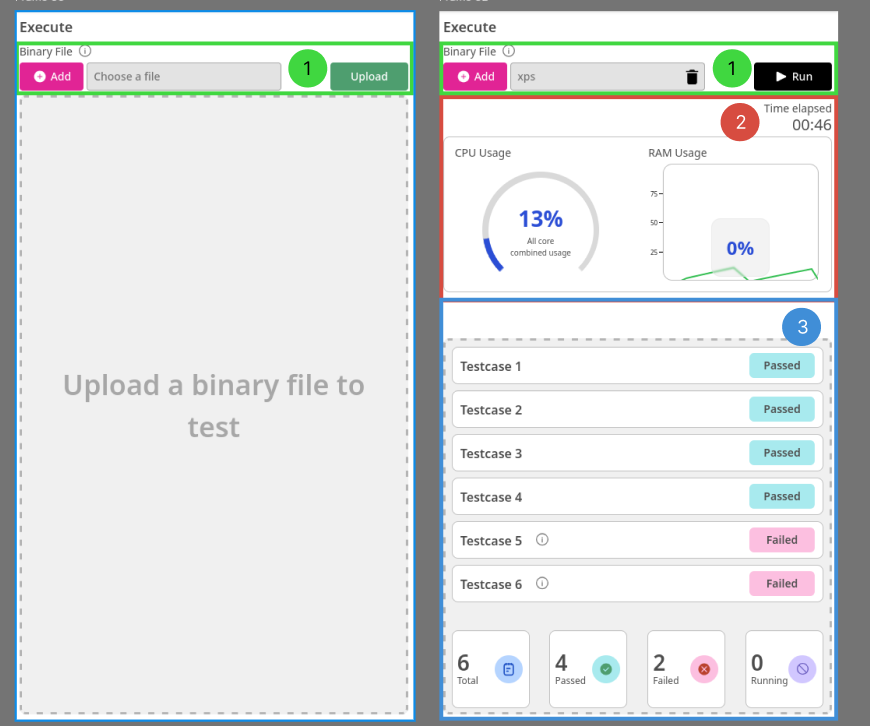Click the purple Running status icon
The width and height of the screenshot is (870, 726).
pyautogui.click(x=802, y=669)
